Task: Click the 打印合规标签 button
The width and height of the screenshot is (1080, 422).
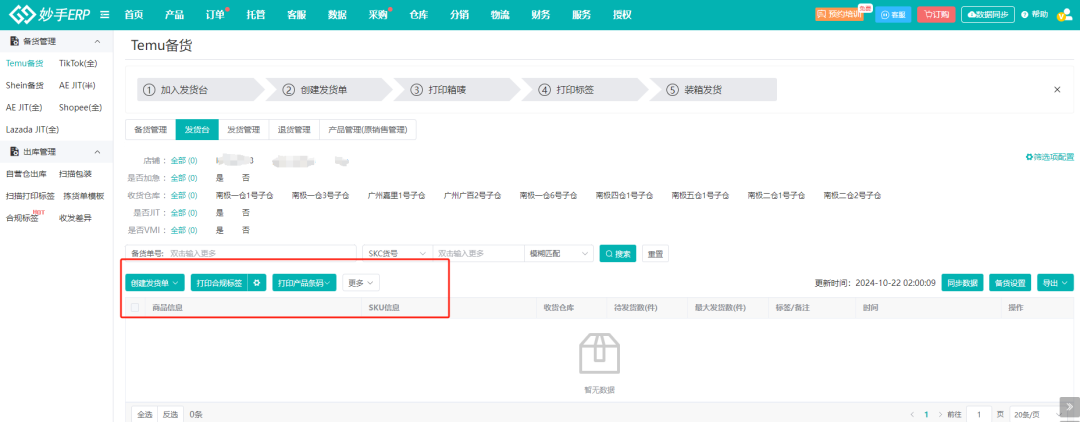Action: click(x=219, y=282)
